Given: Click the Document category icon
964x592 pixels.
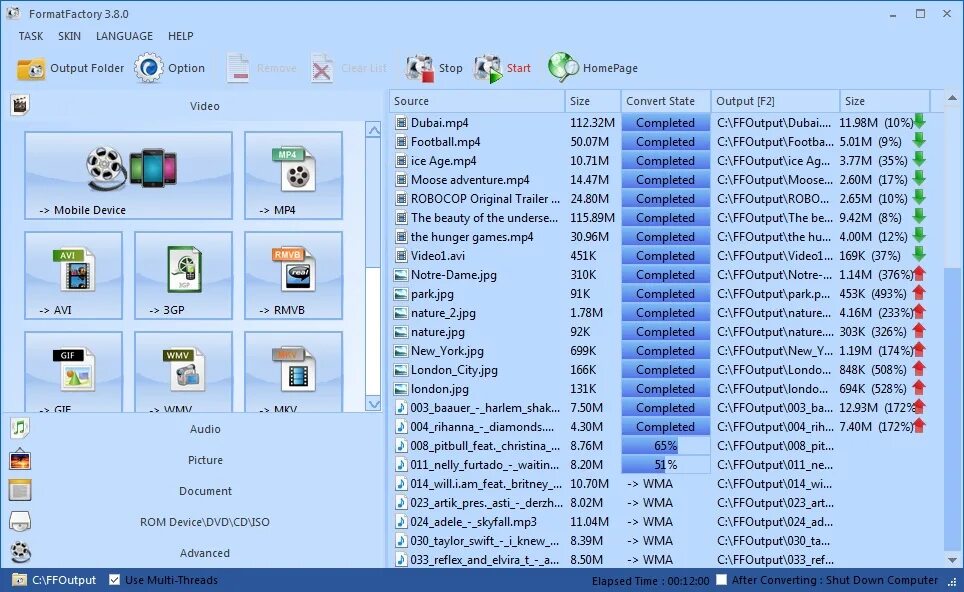Looking at the screenshot, I should coord(20,490).
